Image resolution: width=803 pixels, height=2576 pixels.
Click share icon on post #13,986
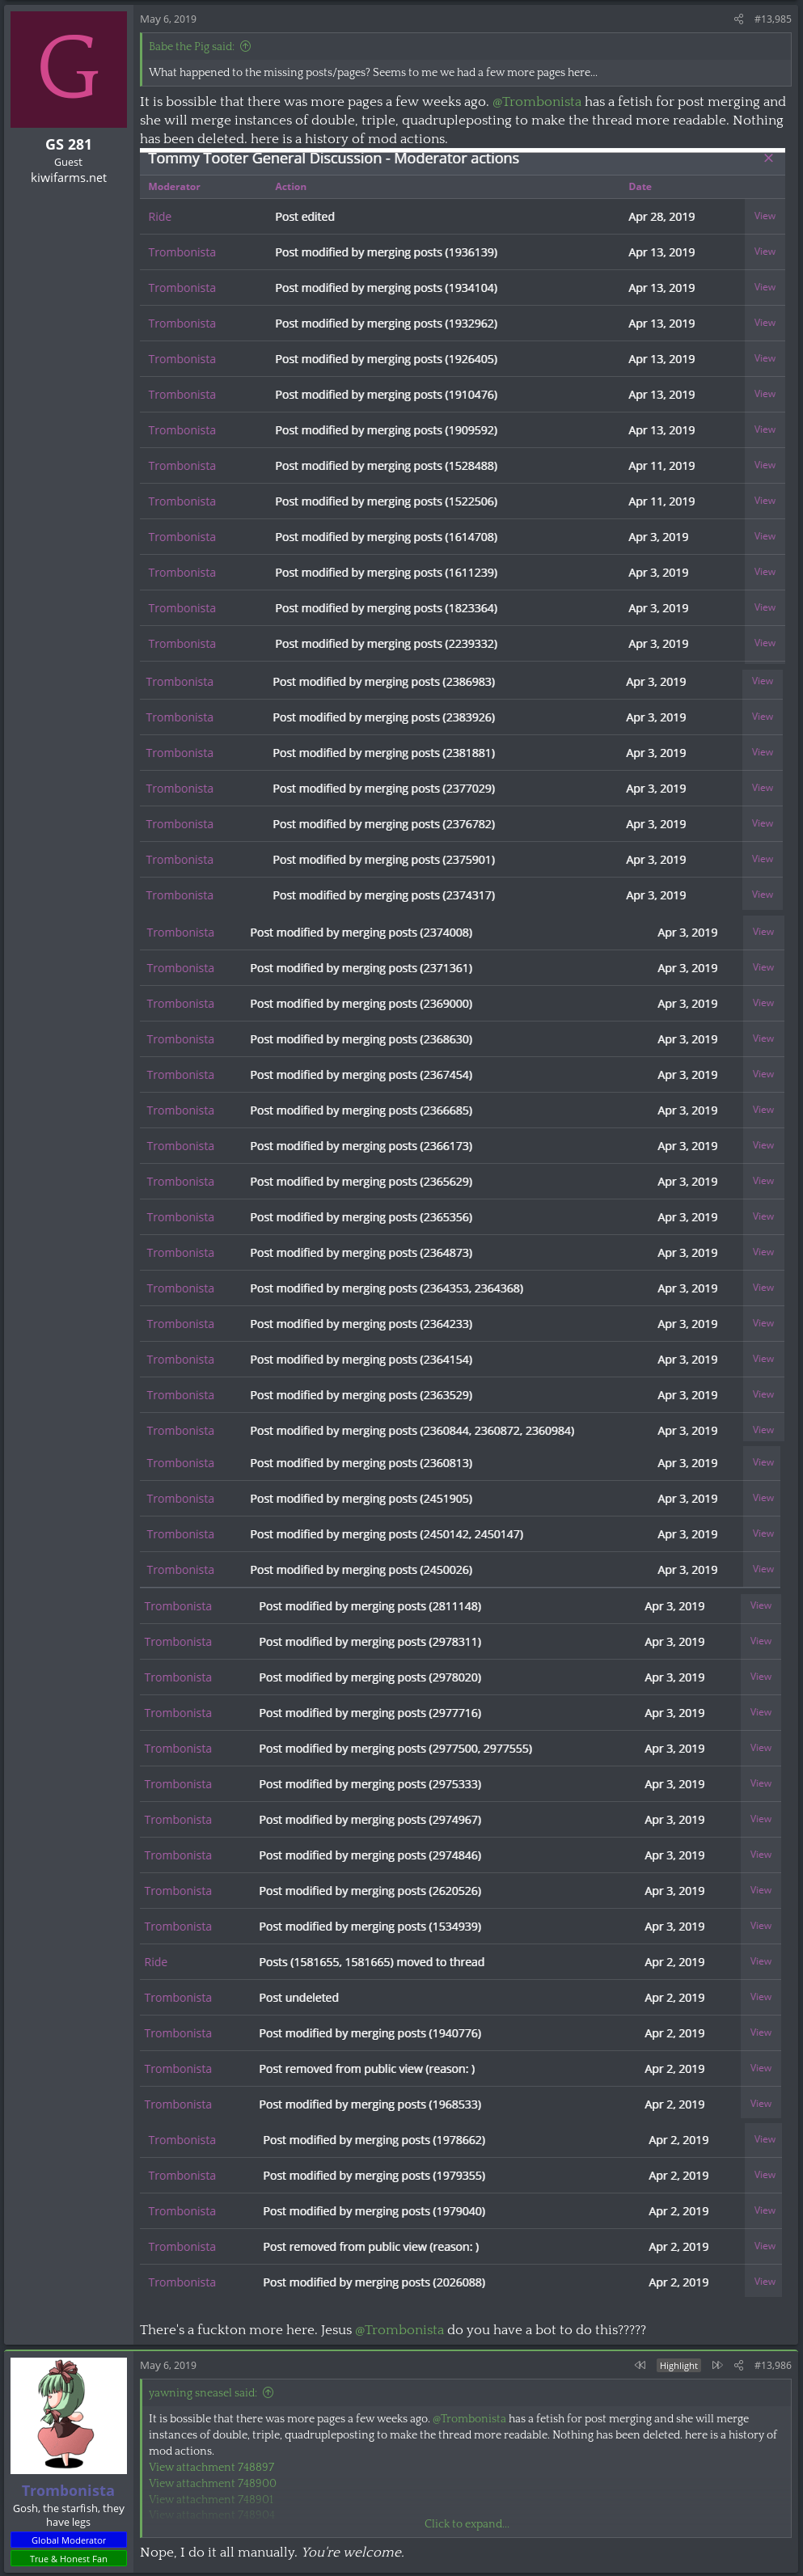coord(738,2365)
